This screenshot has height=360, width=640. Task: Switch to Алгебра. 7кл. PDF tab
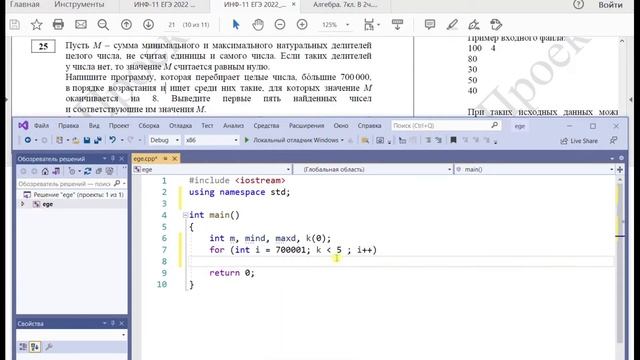click(345, 5)
